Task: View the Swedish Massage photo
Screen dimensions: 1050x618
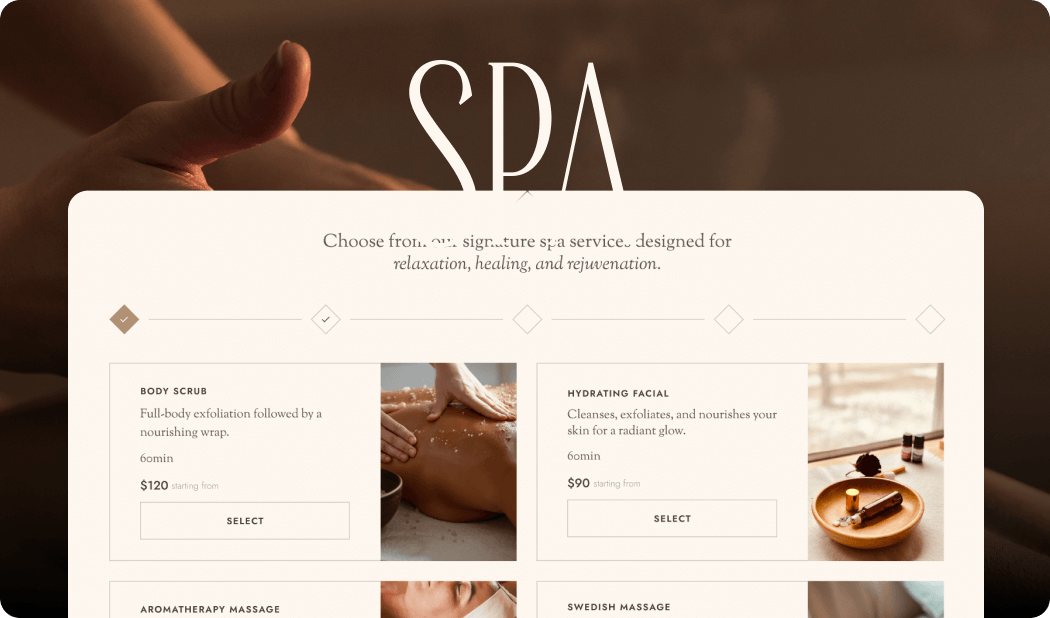Action: [876, 599]
